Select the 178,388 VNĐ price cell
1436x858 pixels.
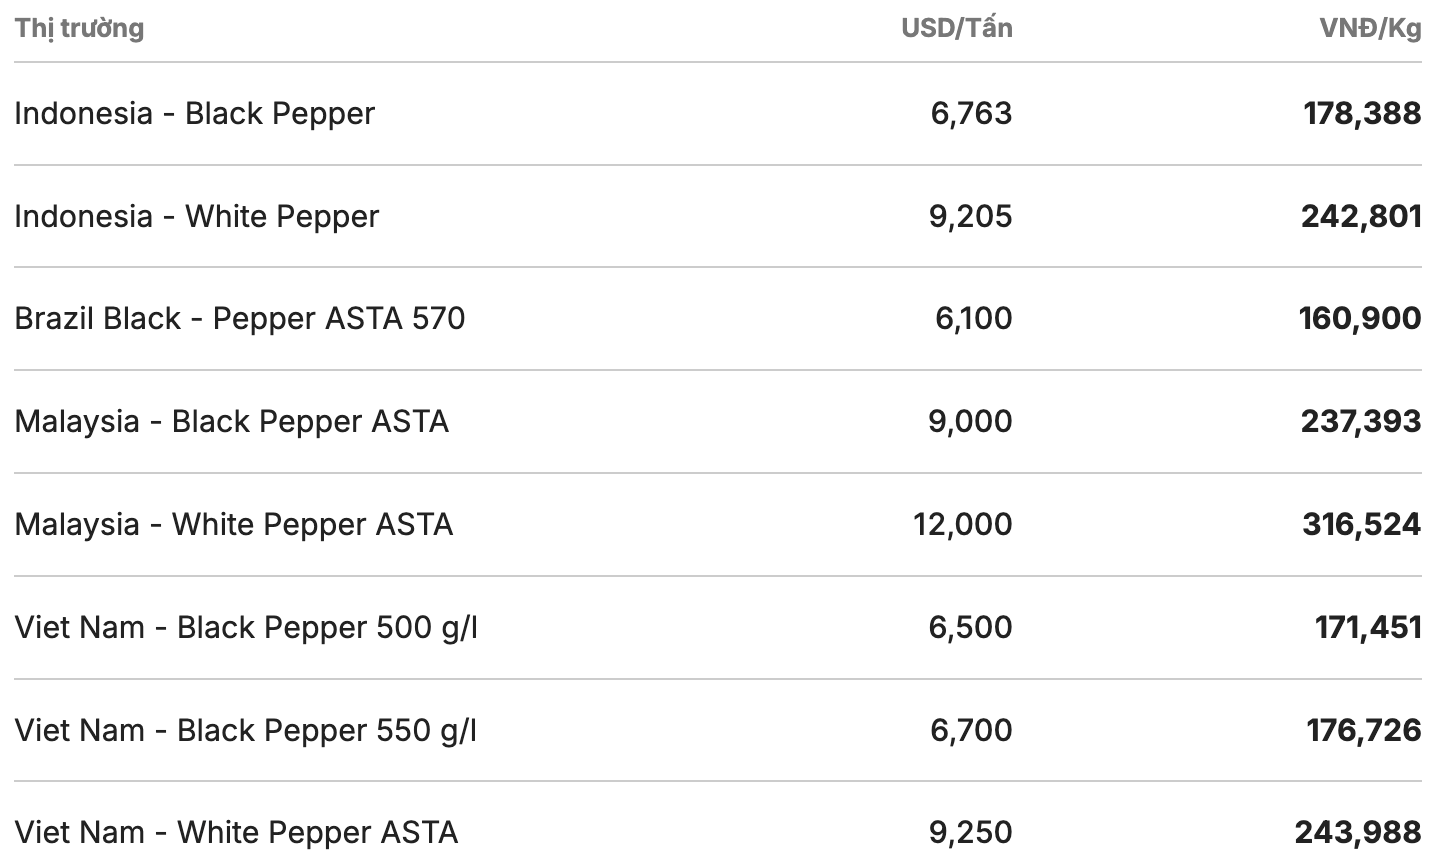click(1362, 113)
